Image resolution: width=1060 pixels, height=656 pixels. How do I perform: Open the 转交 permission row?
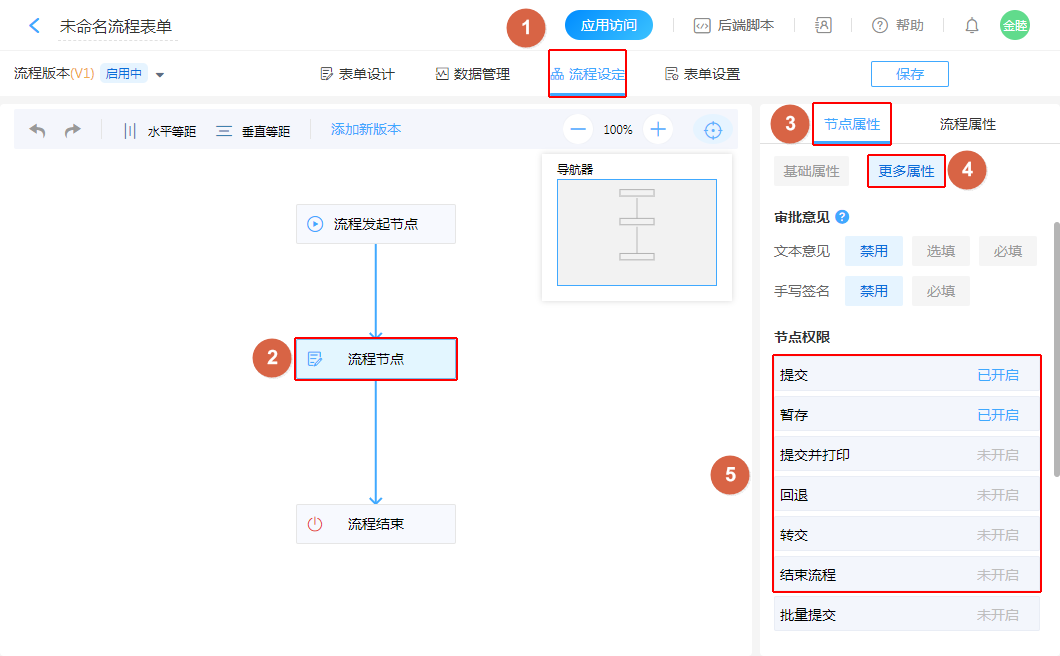click(906, 535)
